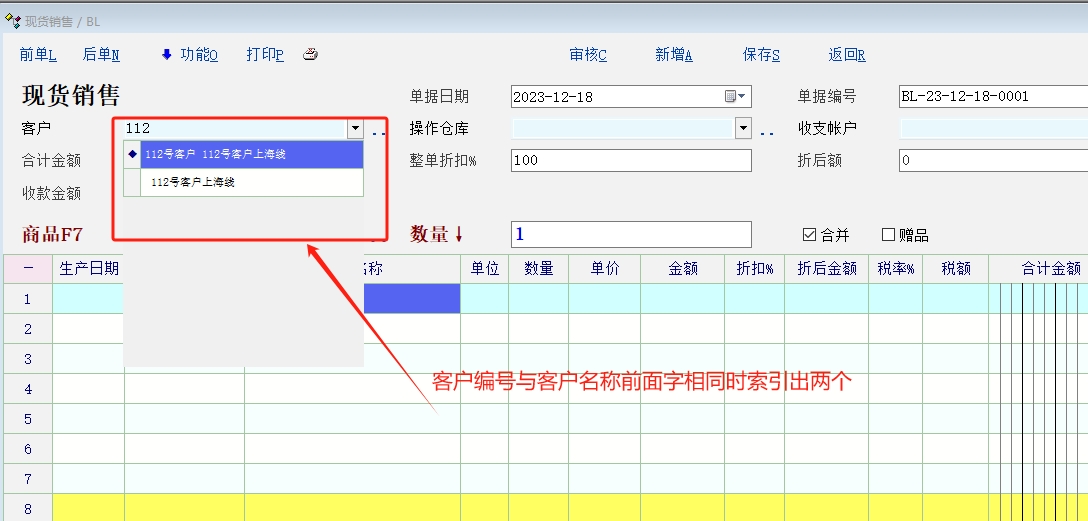
Task: Enable the 赠品 checkbox
Action: click(x=888, y=235)
